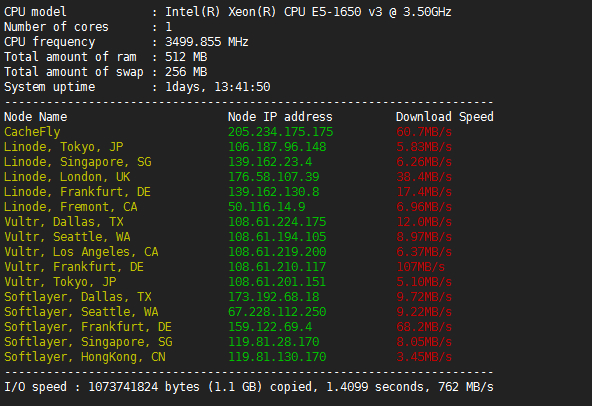Image resolution: width=592 pixels, height=406 pixels.
Task: Select Softlayer, Seattle, WA node name
Action: point(81,312)
